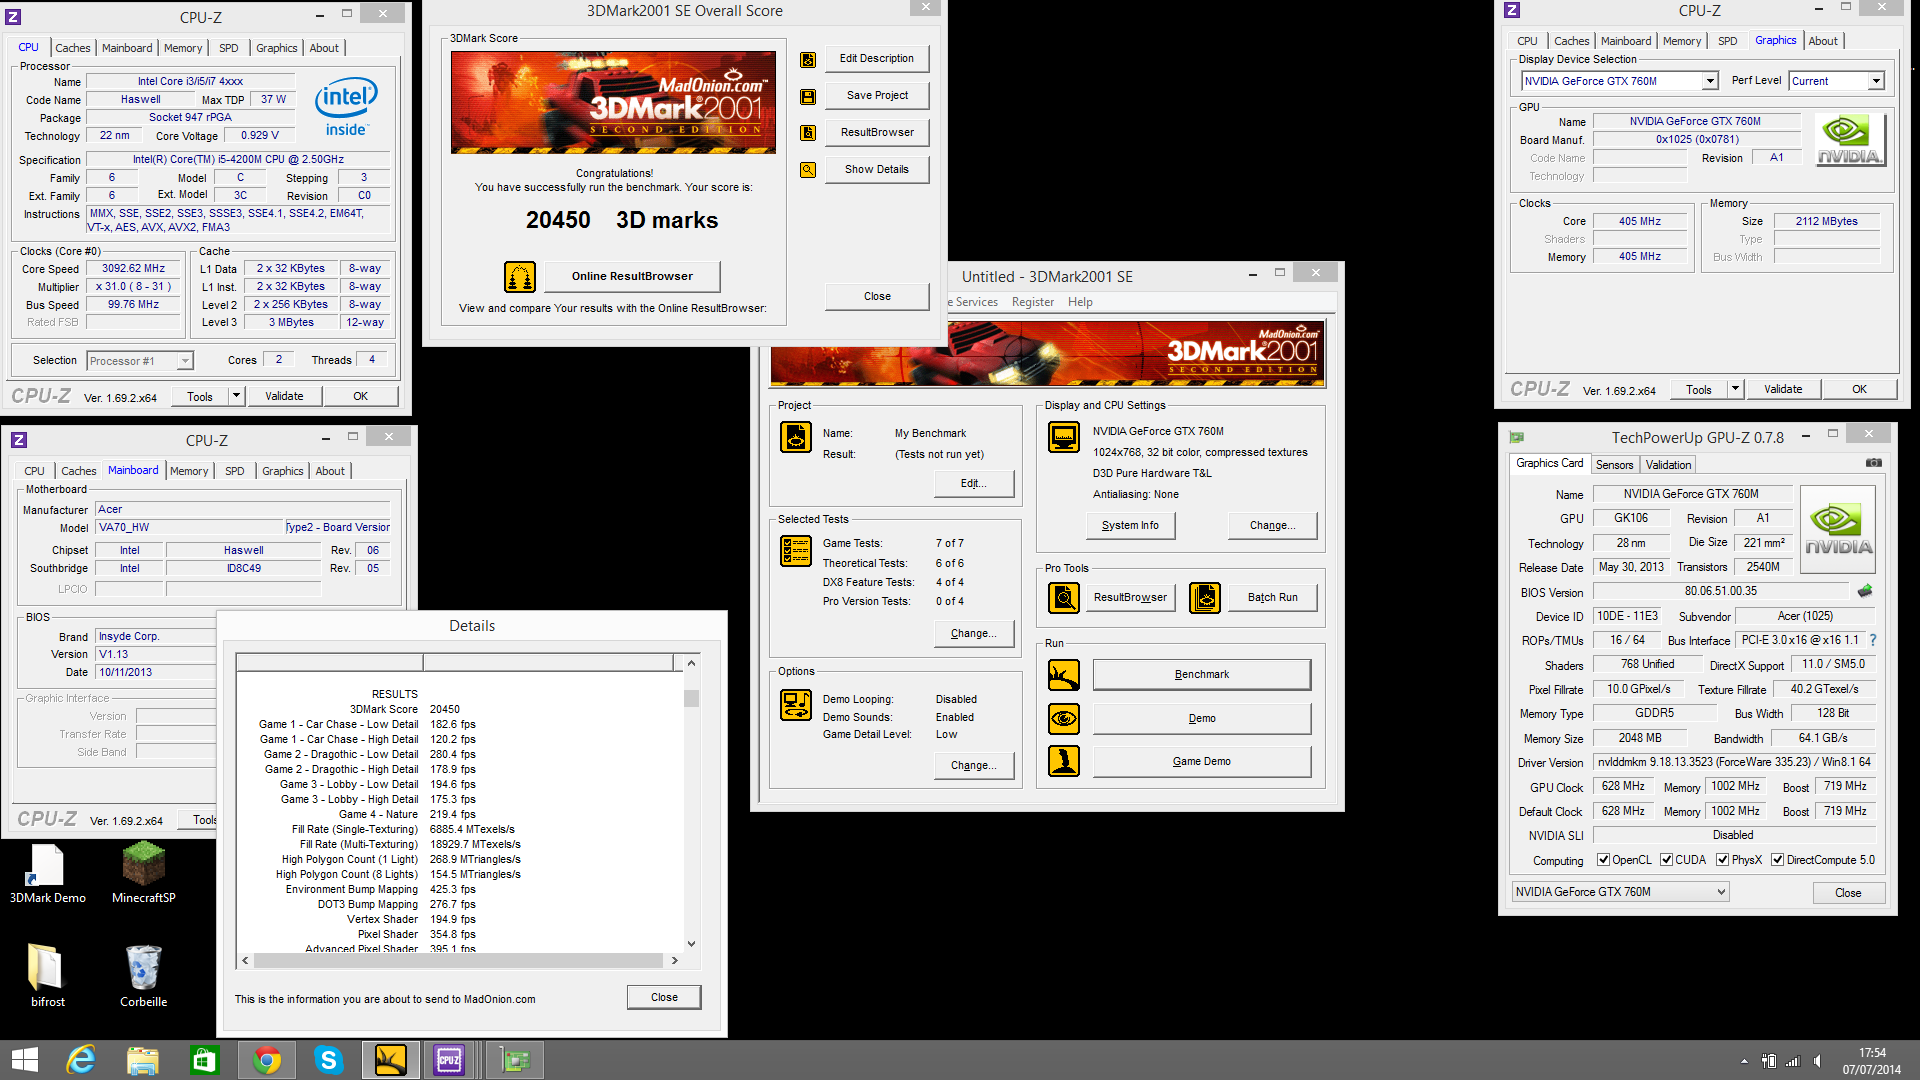The width and height of the screenshot is (1920, 1080).
Task: Click the Online ResultBrowser yellow icon
Action: point(520,276)
